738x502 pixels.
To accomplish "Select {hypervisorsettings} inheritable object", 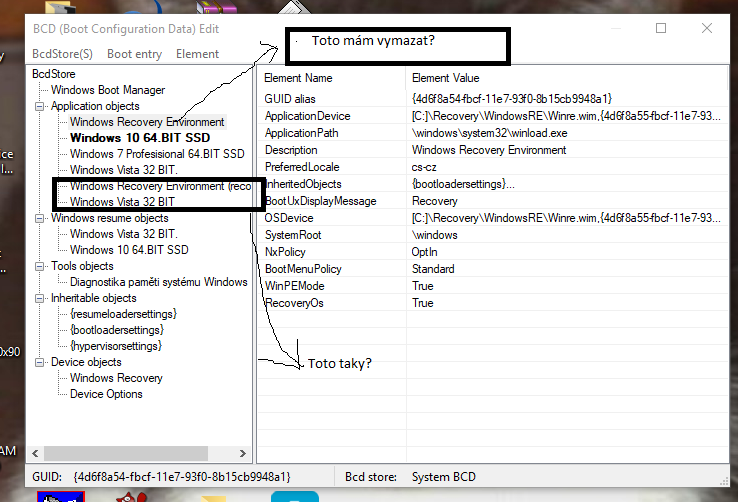I will pyautogui.click(x=116, y=346).
